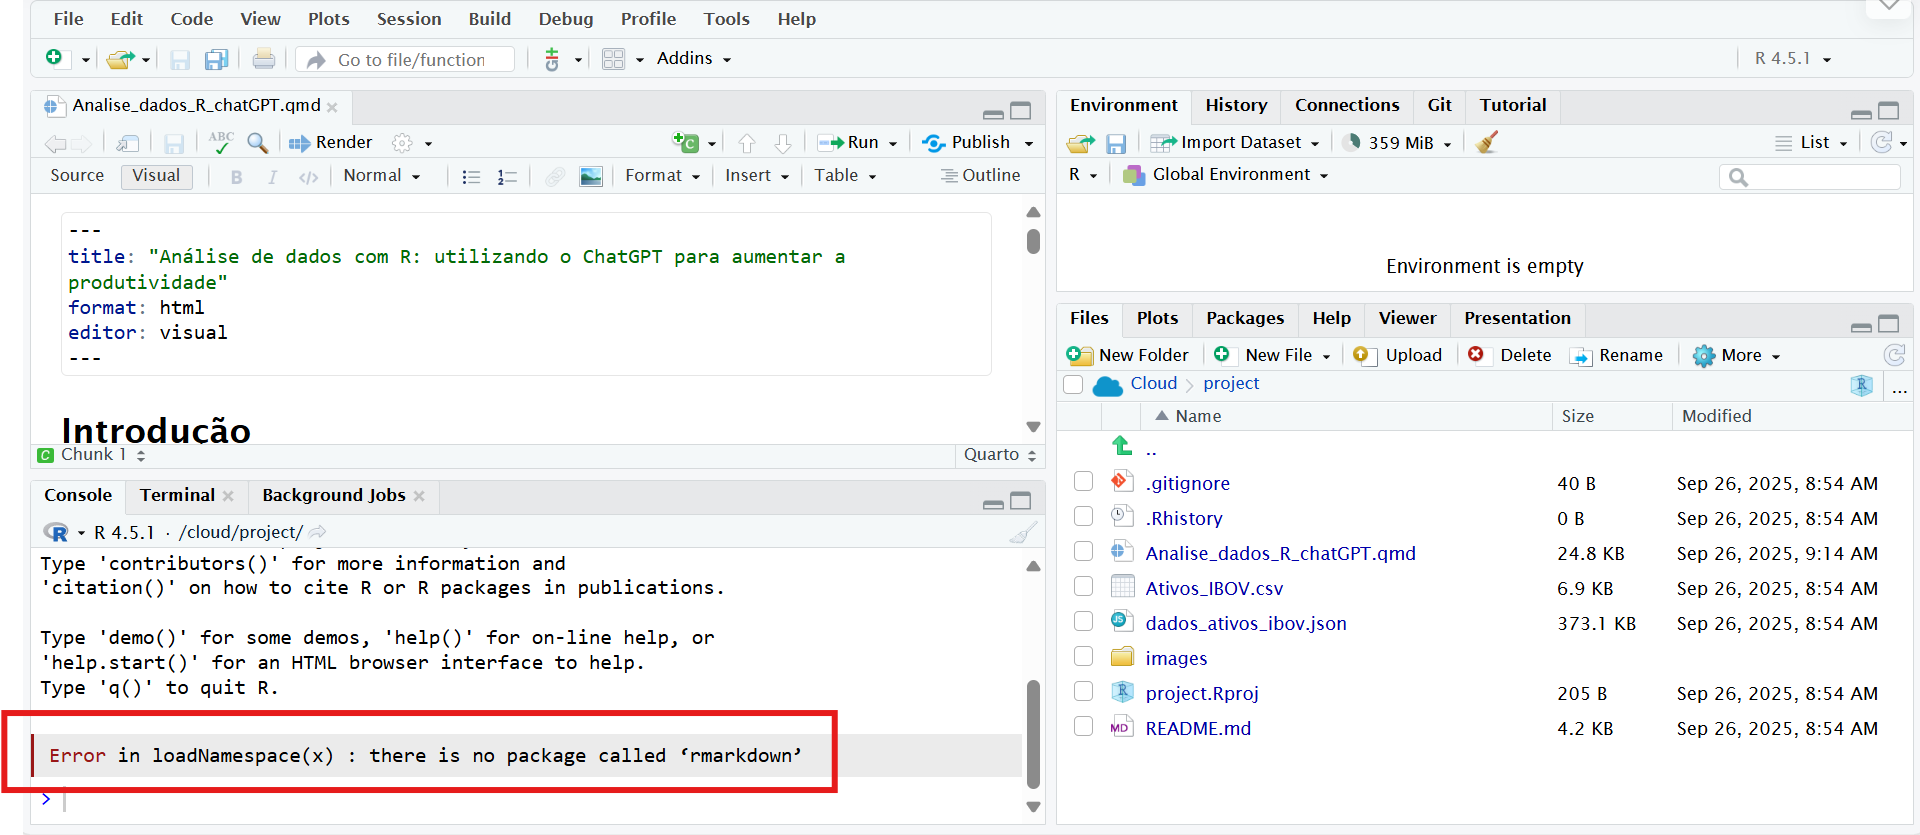1920x835 pixels.
Task: Refresh the Files pane listing
Action: (x=1894, y=355)
